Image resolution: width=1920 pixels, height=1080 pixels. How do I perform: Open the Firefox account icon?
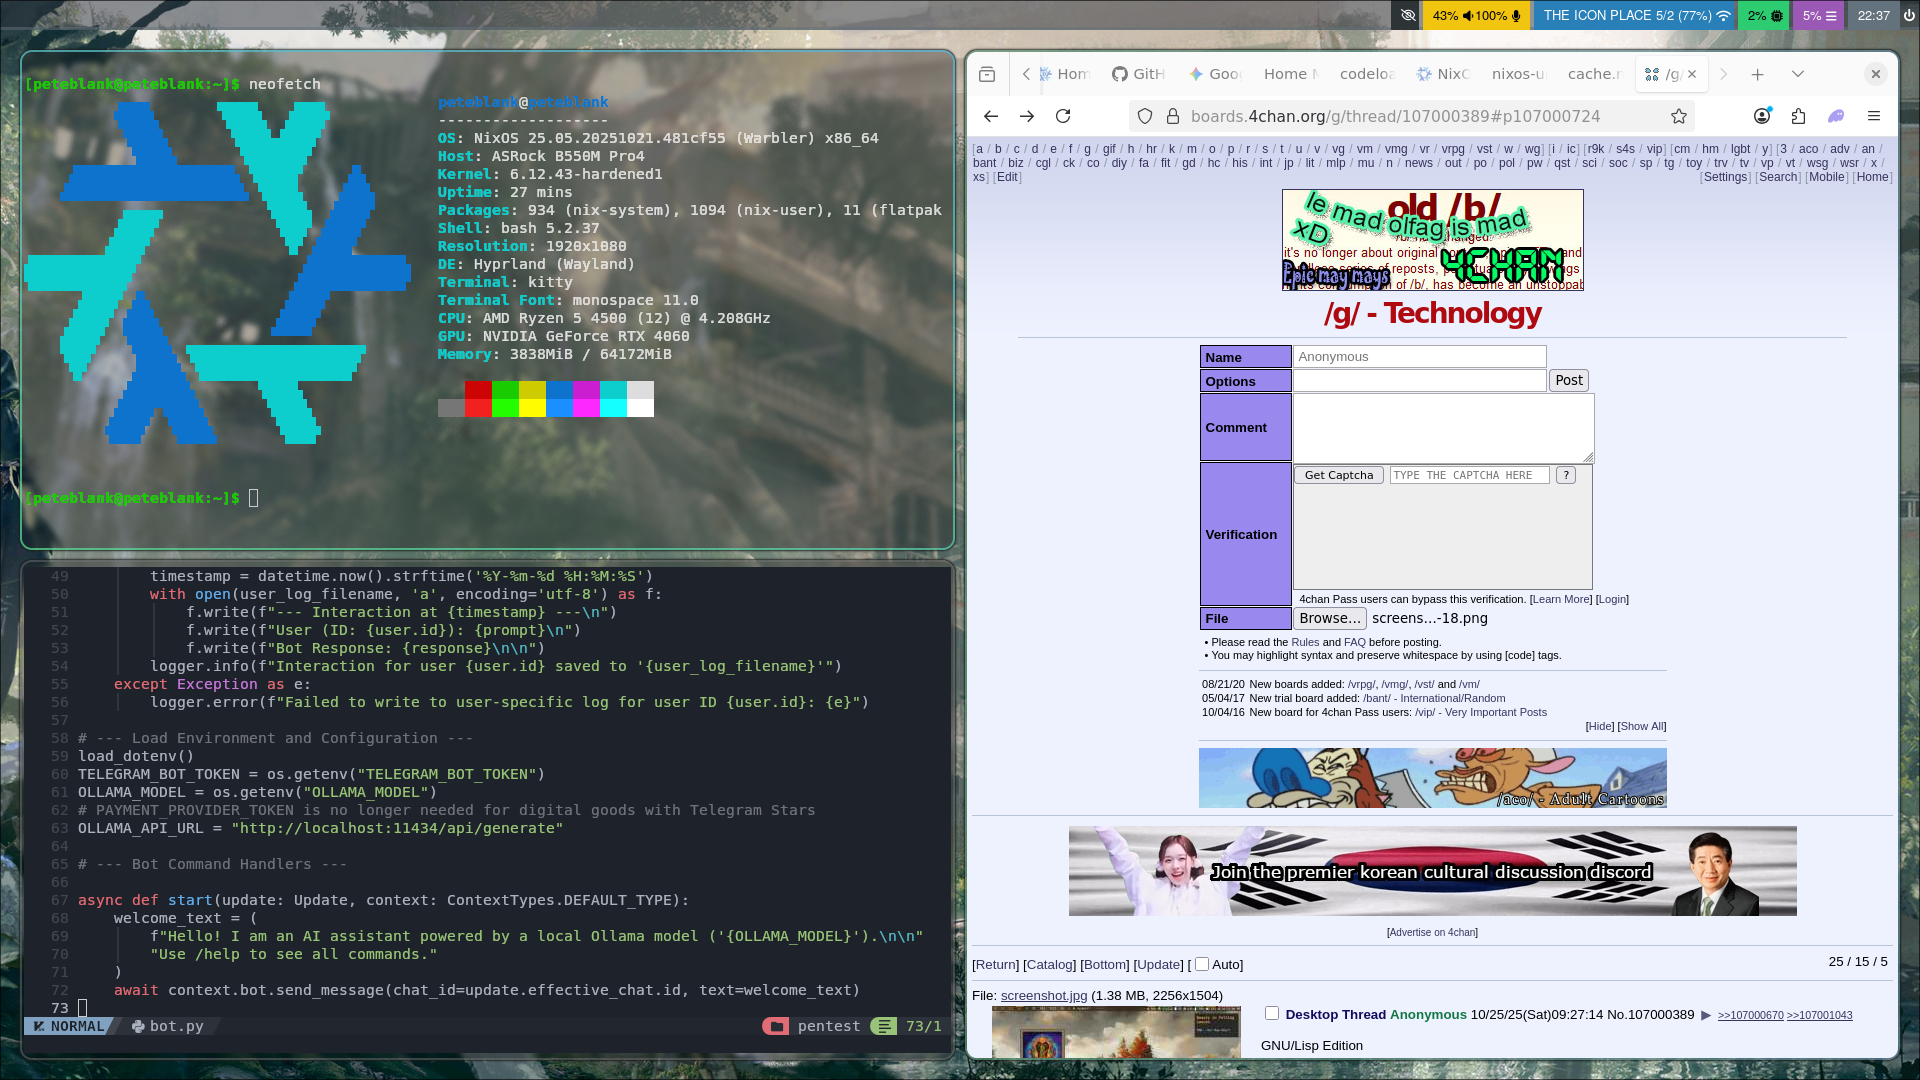pyautogui.click(x=1762, y=116)
